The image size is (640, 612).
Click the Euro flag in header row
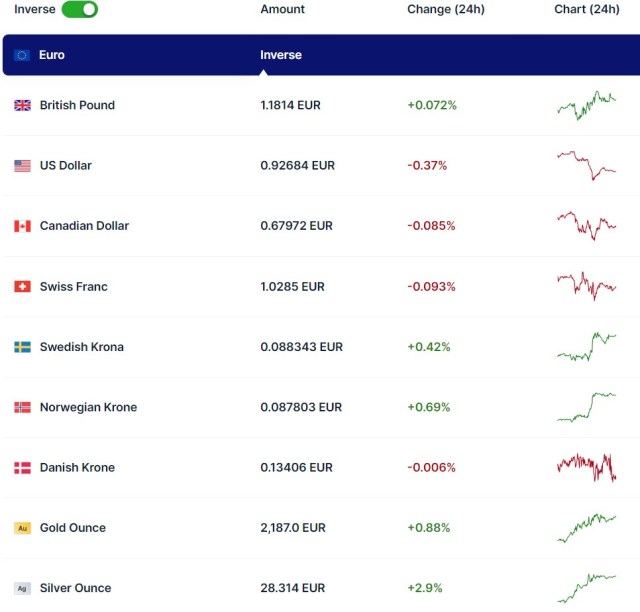coord(22,55)
